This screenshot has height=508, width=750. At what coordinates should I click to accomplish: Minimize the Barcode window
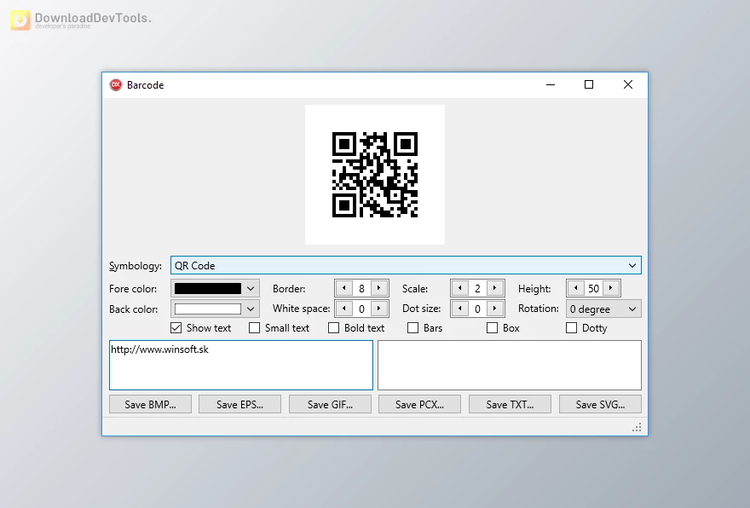click(x=551, y=85)
